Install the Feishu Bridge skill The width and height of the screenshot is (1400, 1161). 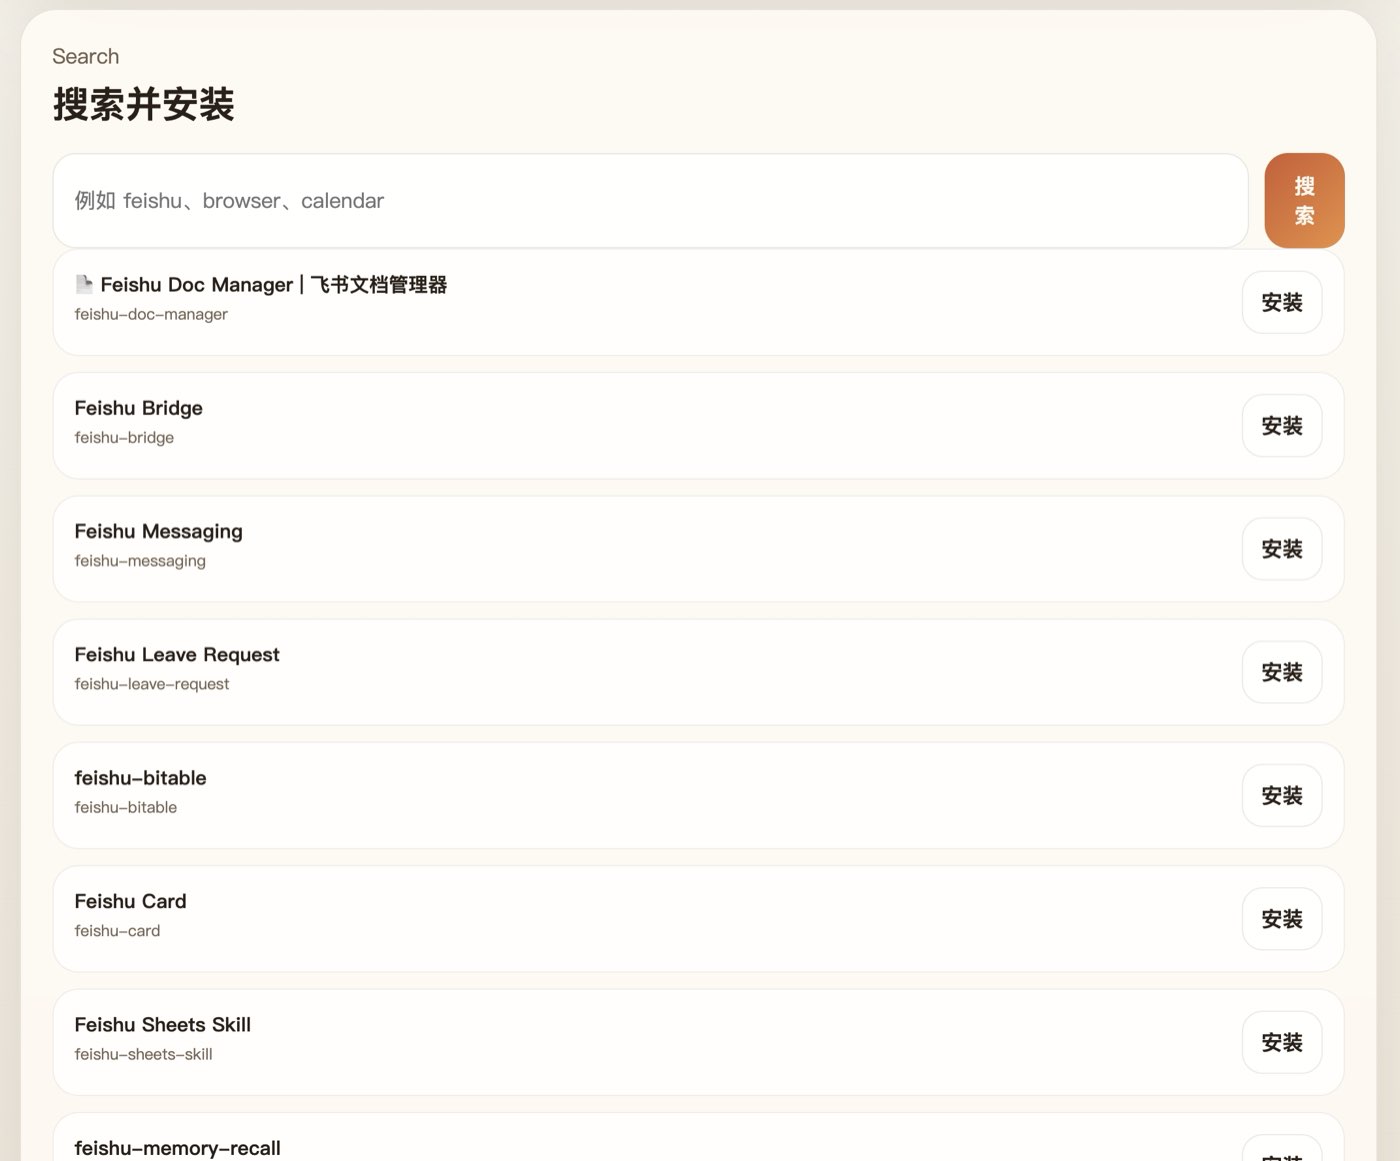coord(1282,426)
